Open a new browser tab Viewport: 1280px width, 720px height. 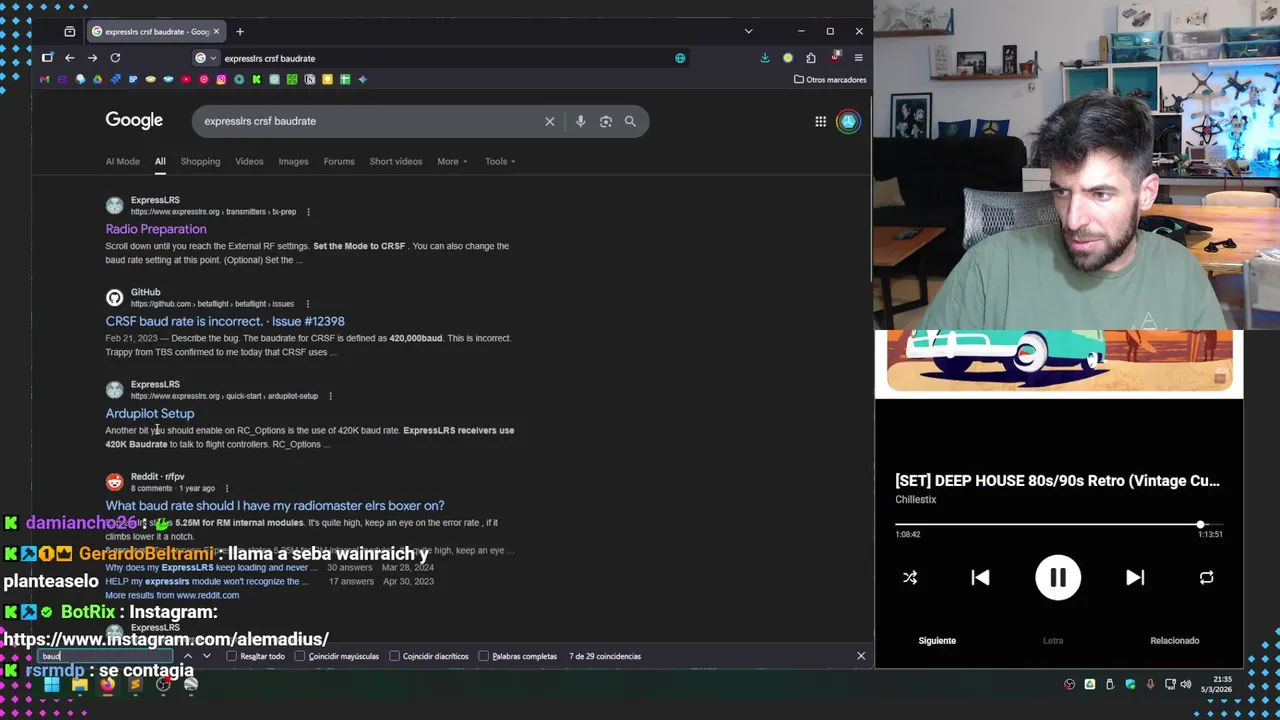240,31
